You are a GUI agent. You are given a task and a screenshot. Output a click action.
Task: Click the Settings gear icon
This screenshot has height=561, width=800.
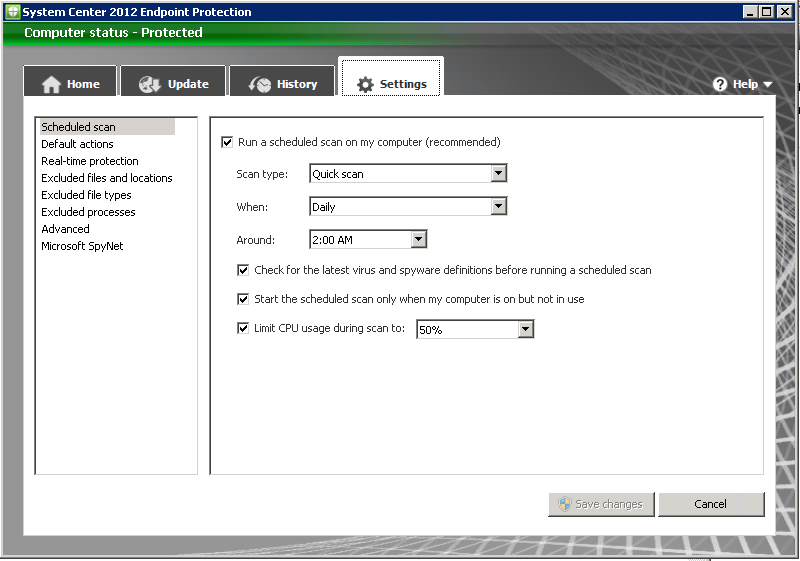point(365,84)
